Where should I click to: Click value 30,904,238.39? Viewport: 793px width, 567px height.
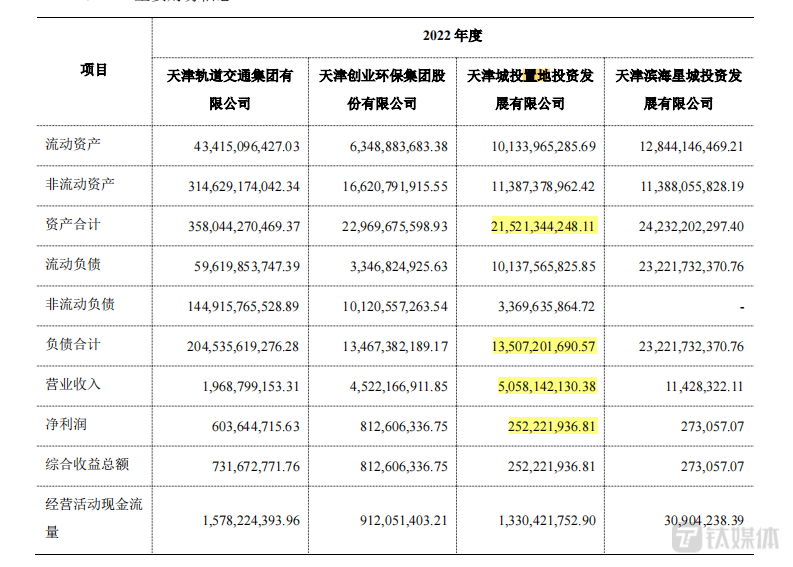pyautogui.click(x=703, y=520)
